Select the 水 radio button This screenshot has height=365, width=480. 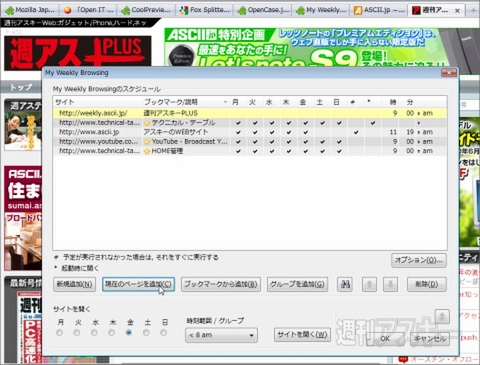coord(94,333)
